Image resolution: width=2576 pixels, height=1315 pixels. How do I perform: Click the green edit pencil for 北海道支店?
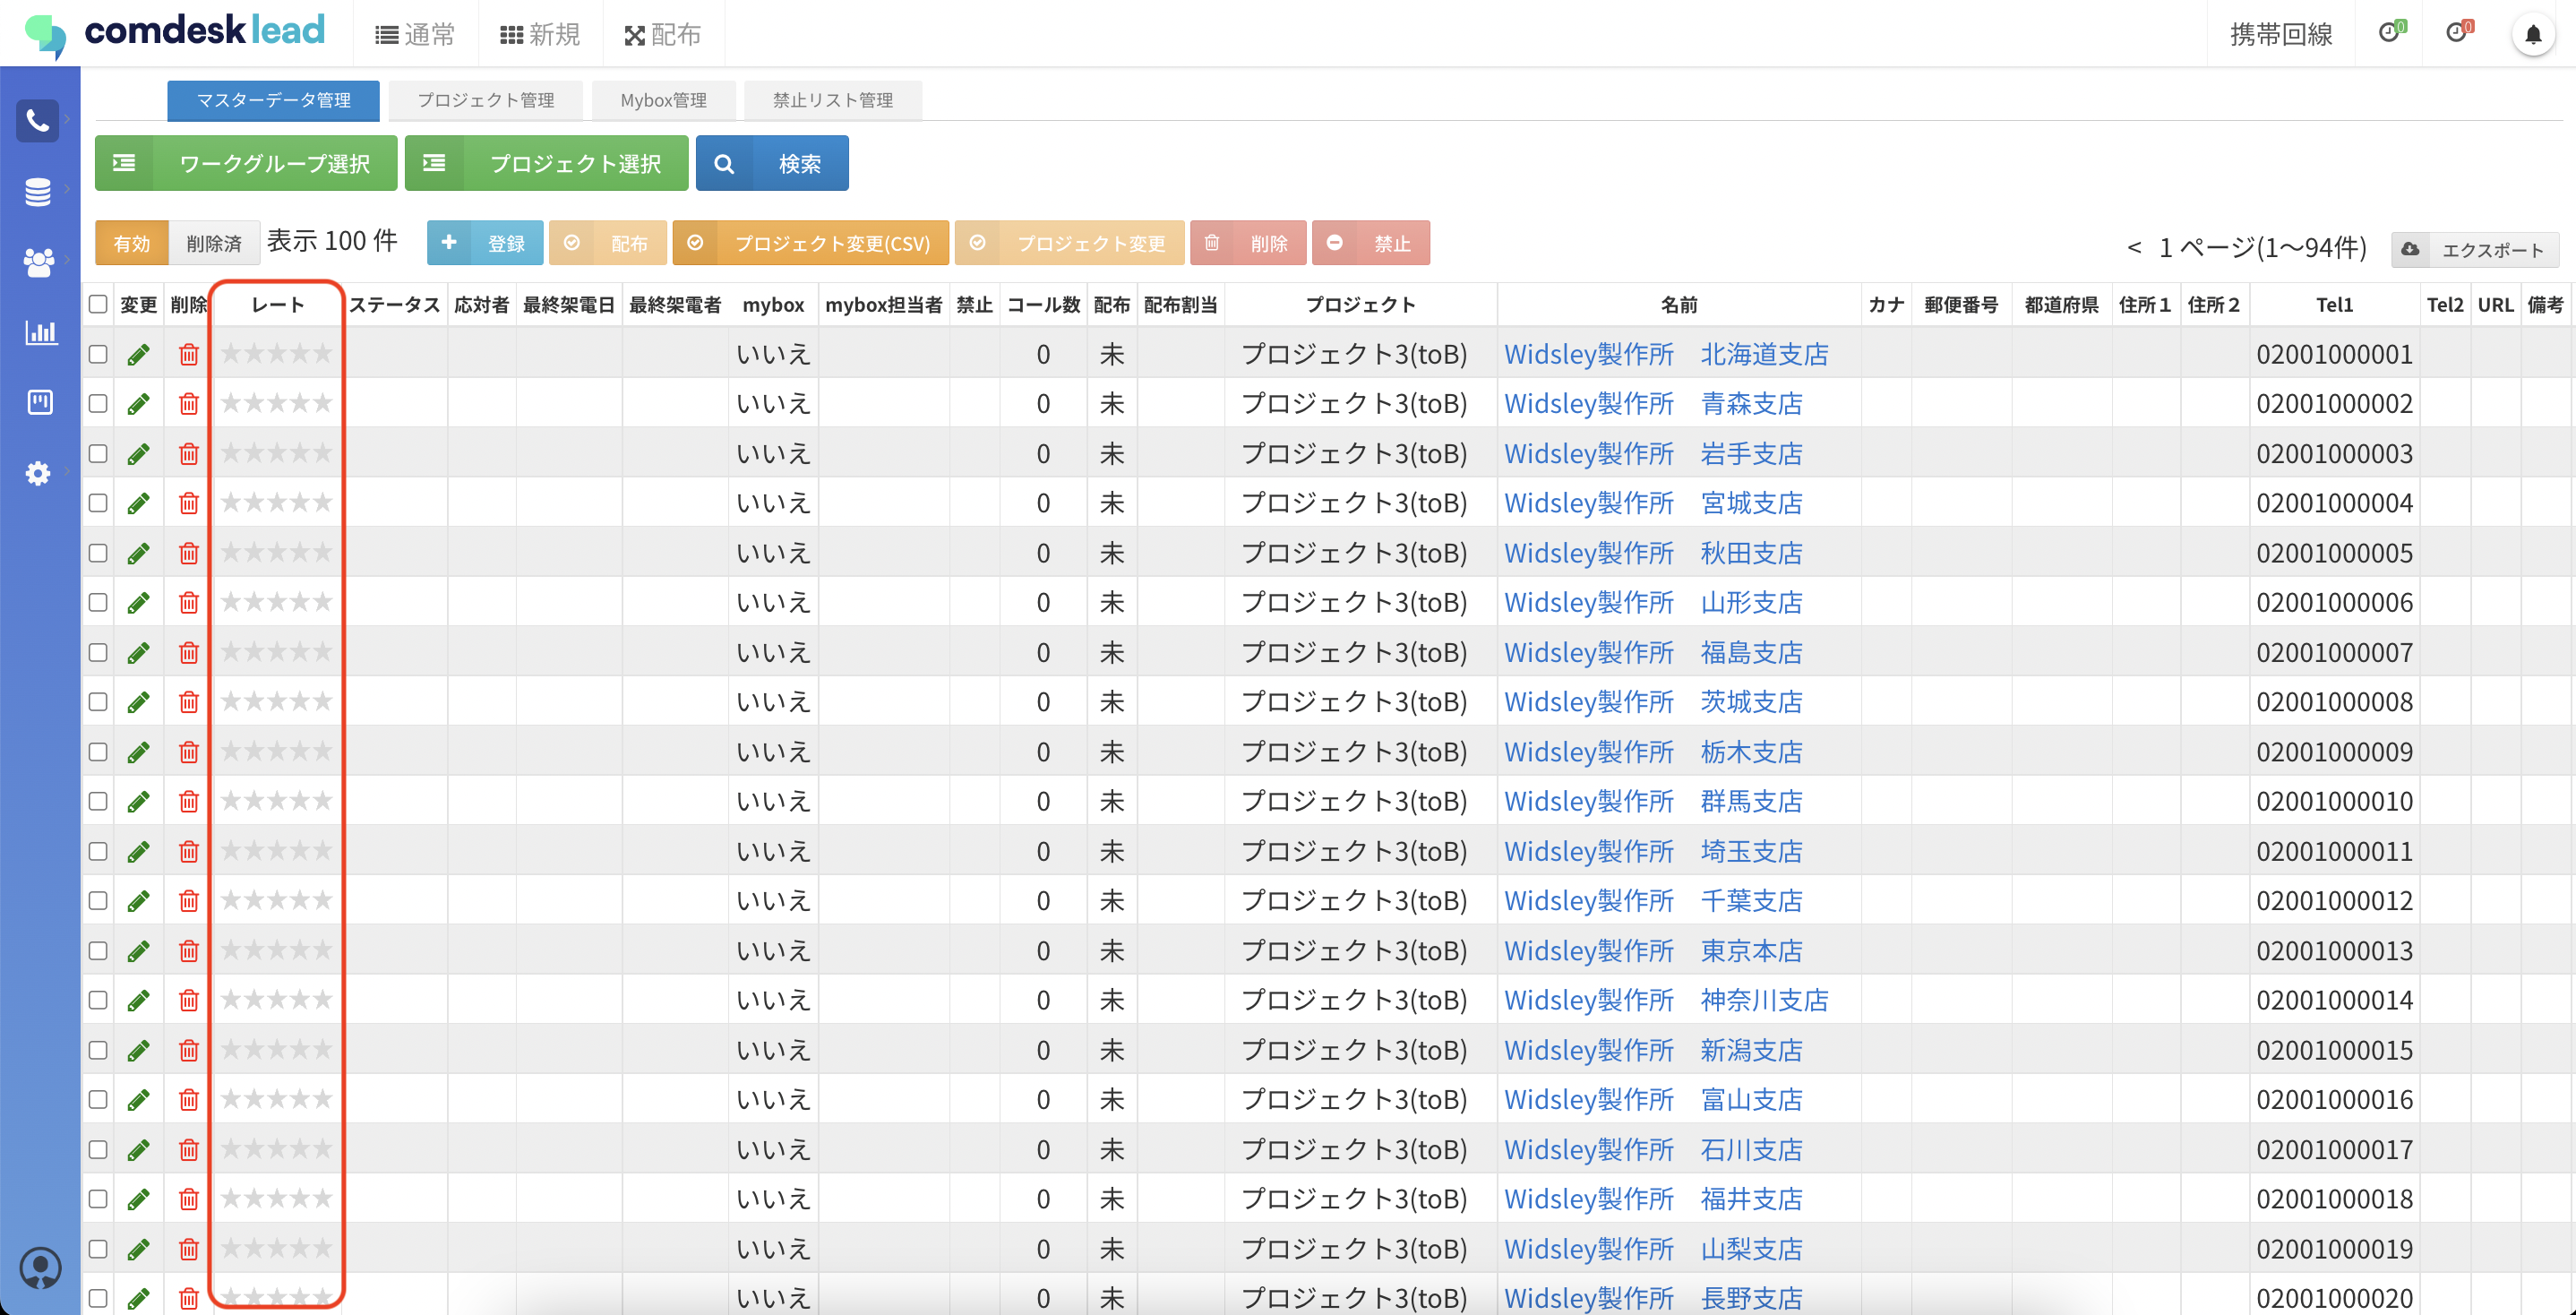click(138, 354)
